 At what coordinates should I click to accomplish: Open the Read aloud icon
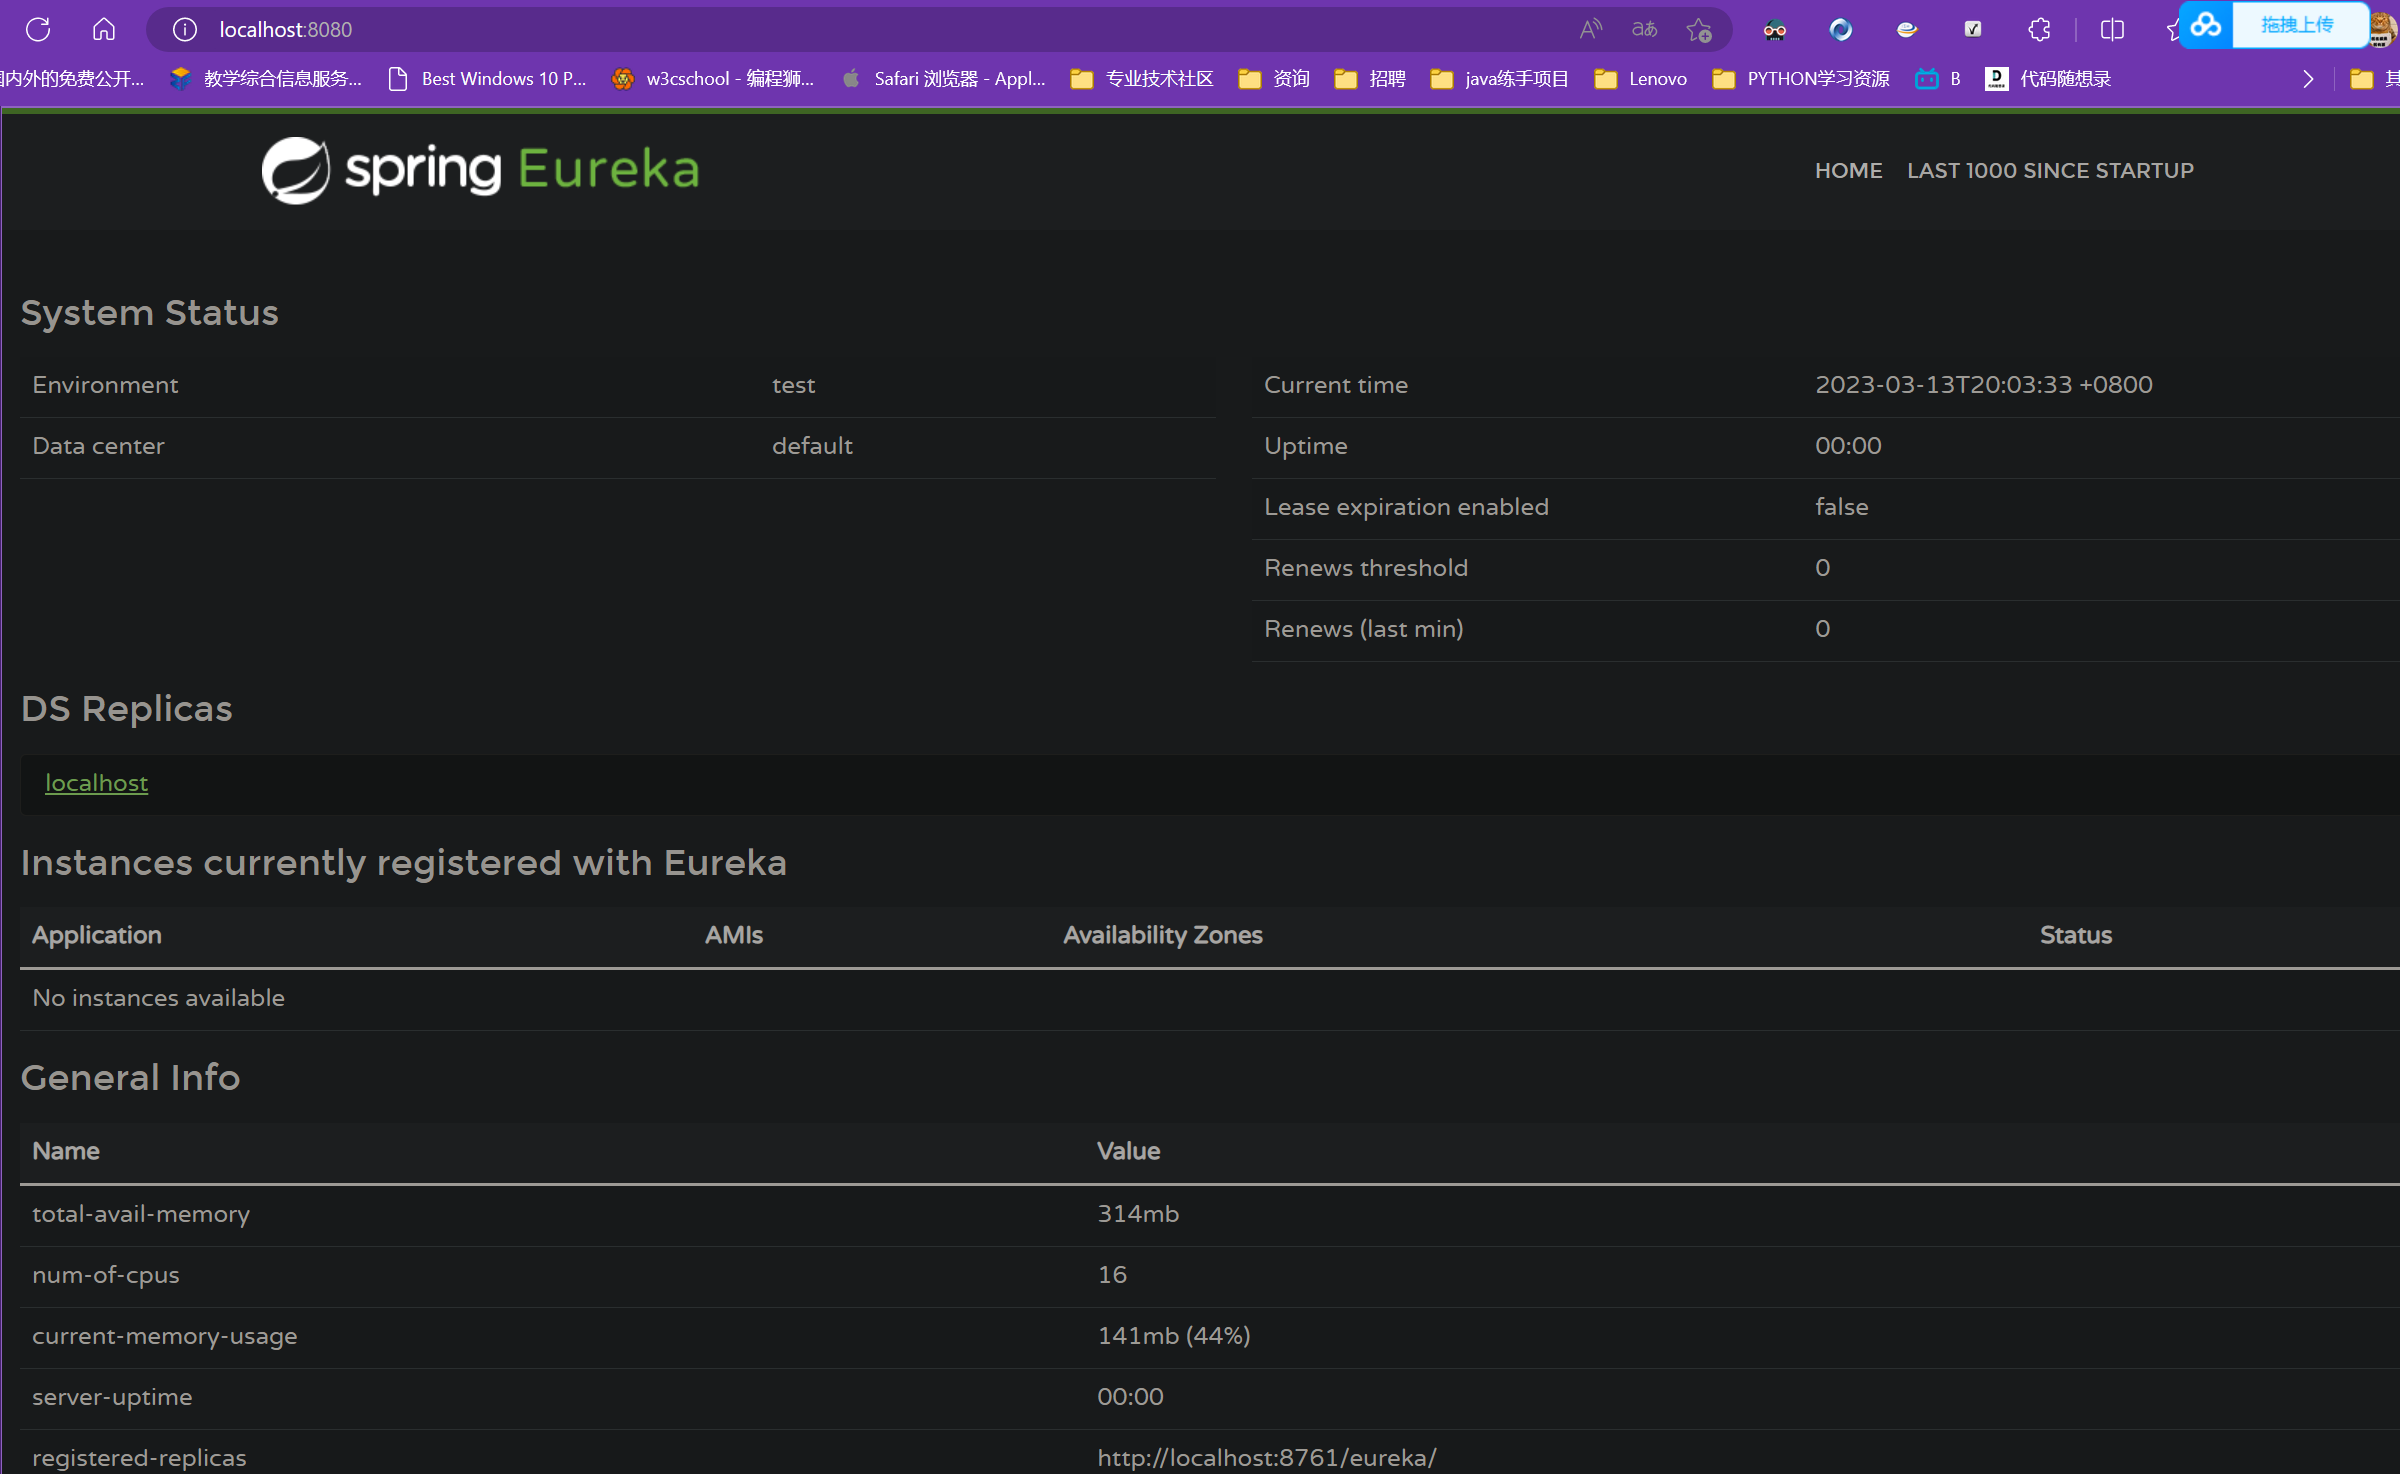(1591, 30)
